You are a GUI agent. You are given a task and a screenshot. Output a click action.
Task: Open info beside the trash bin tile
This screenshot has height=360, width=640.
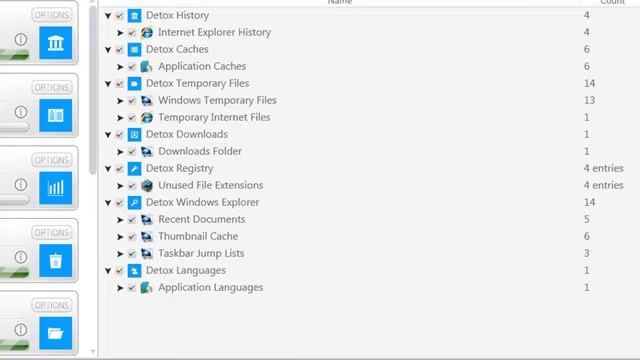tap(21, 257)
